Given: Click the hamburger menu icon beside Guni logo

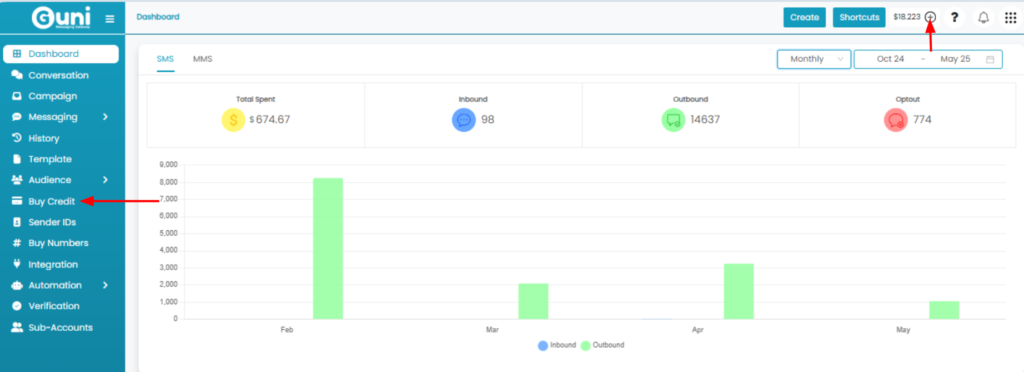Looking at the screenshot, I should [x=110, y=19].
